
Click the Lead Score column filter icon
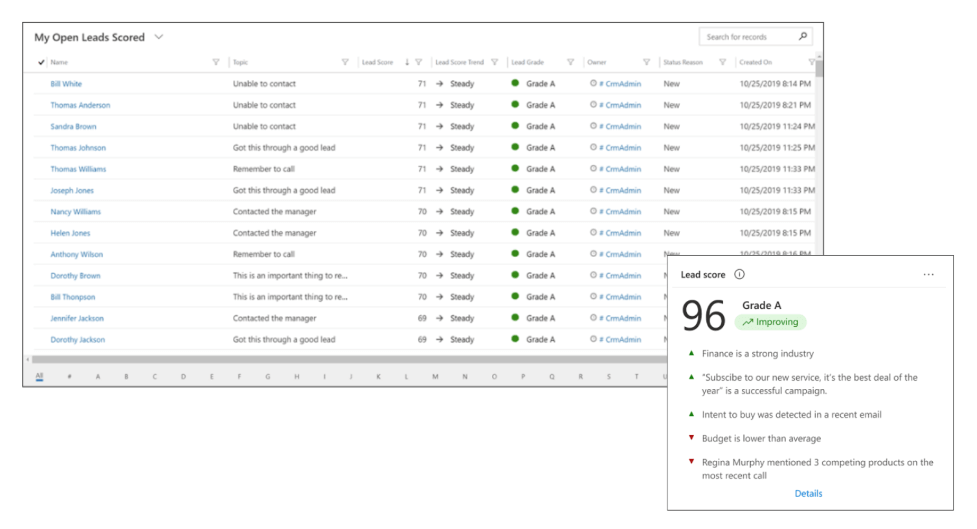point(418,62)
